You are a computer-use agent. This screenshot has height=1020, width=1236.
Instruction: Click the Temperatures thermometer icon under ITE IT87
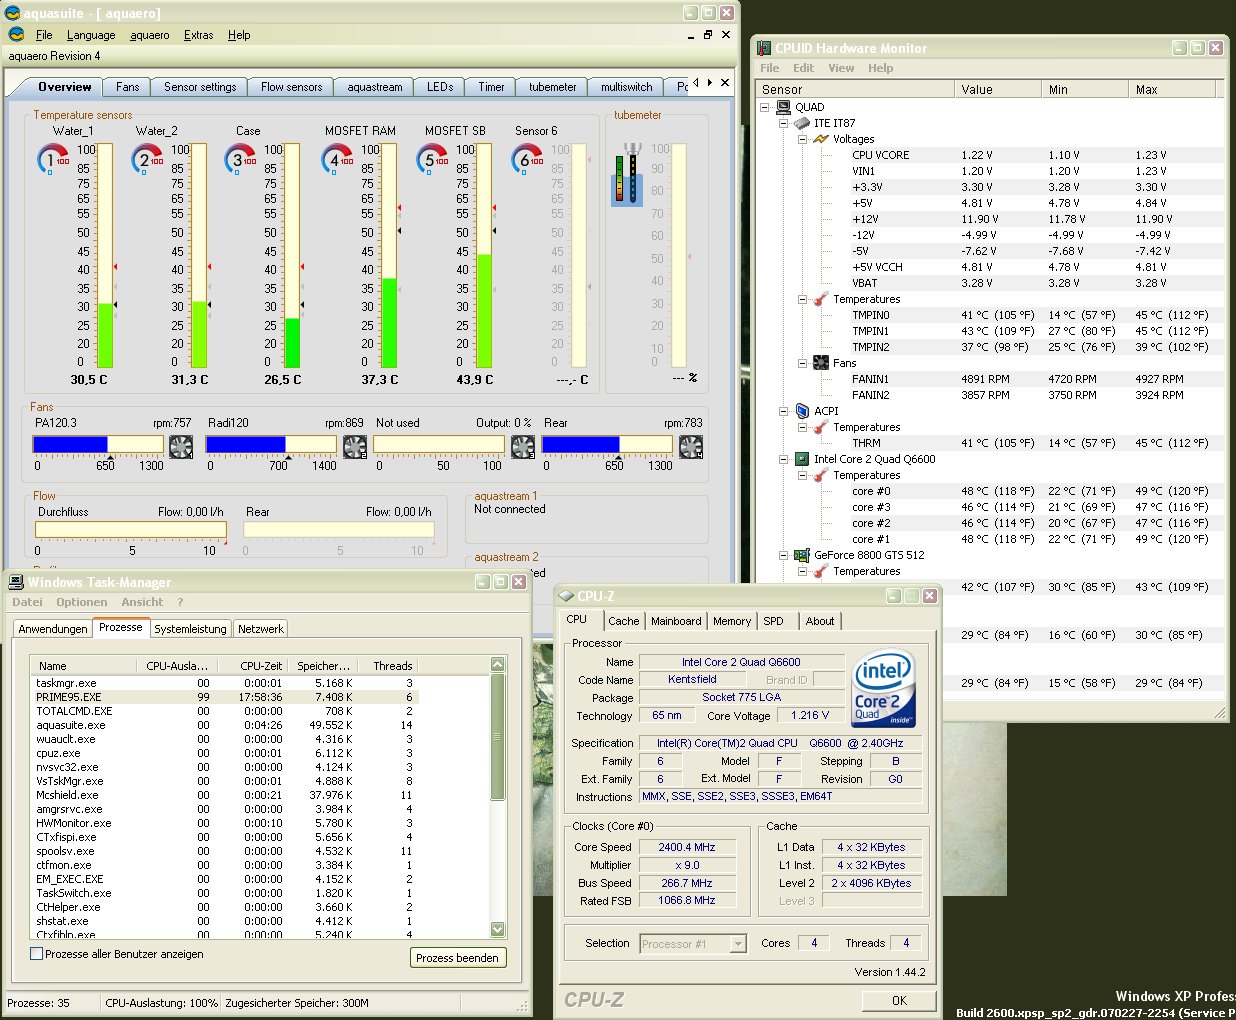coord(821,299)
